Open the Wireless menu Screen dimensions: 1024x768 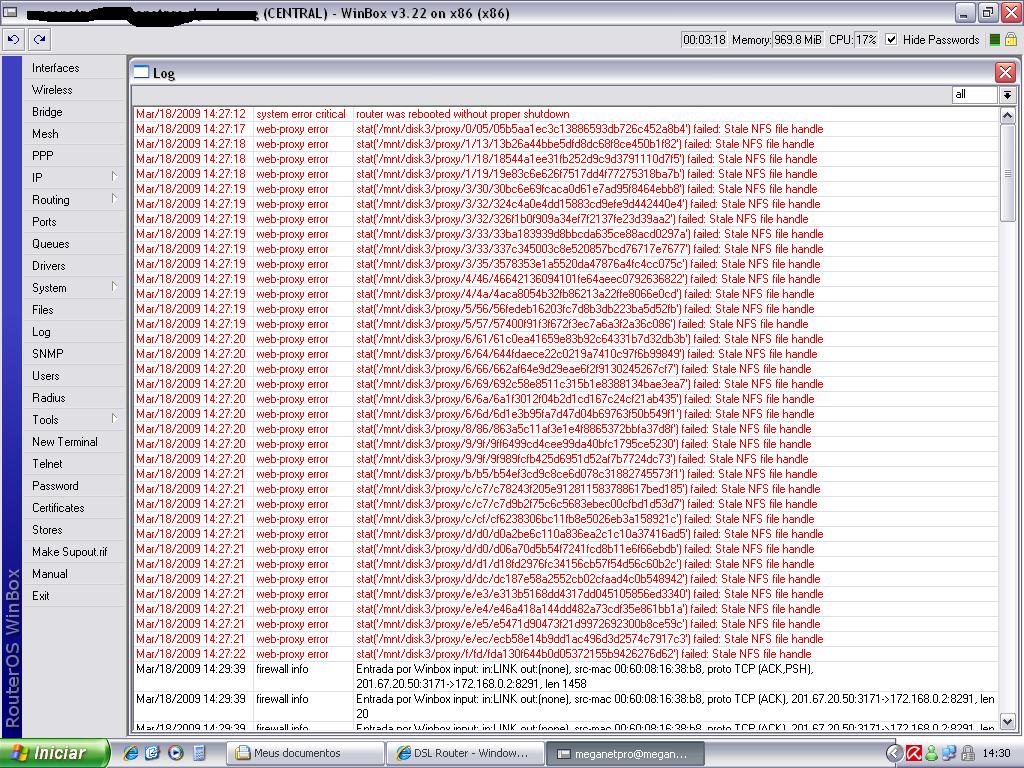[x=52, y=90]
